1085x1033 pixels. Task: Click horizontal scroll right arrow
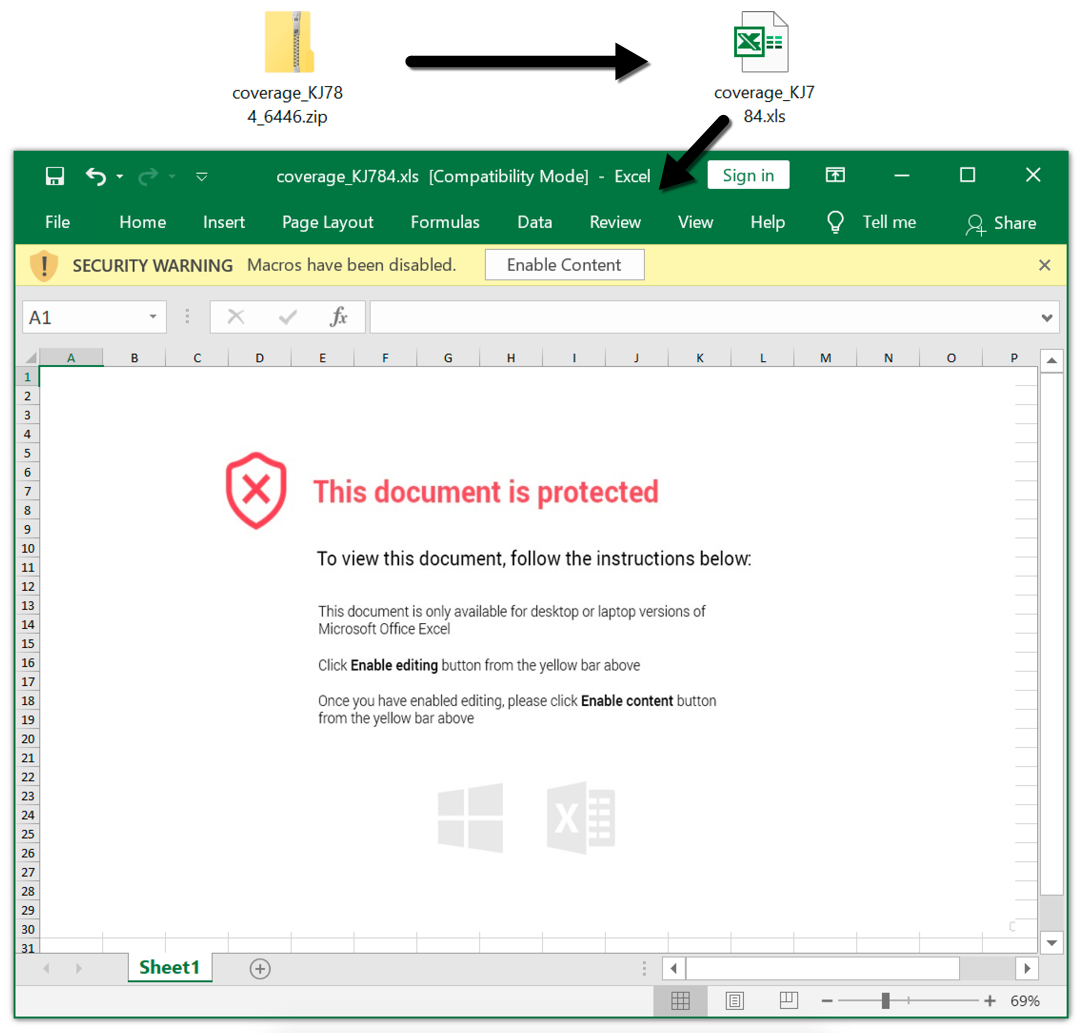pyautogui.click(x=1027, y=968)
